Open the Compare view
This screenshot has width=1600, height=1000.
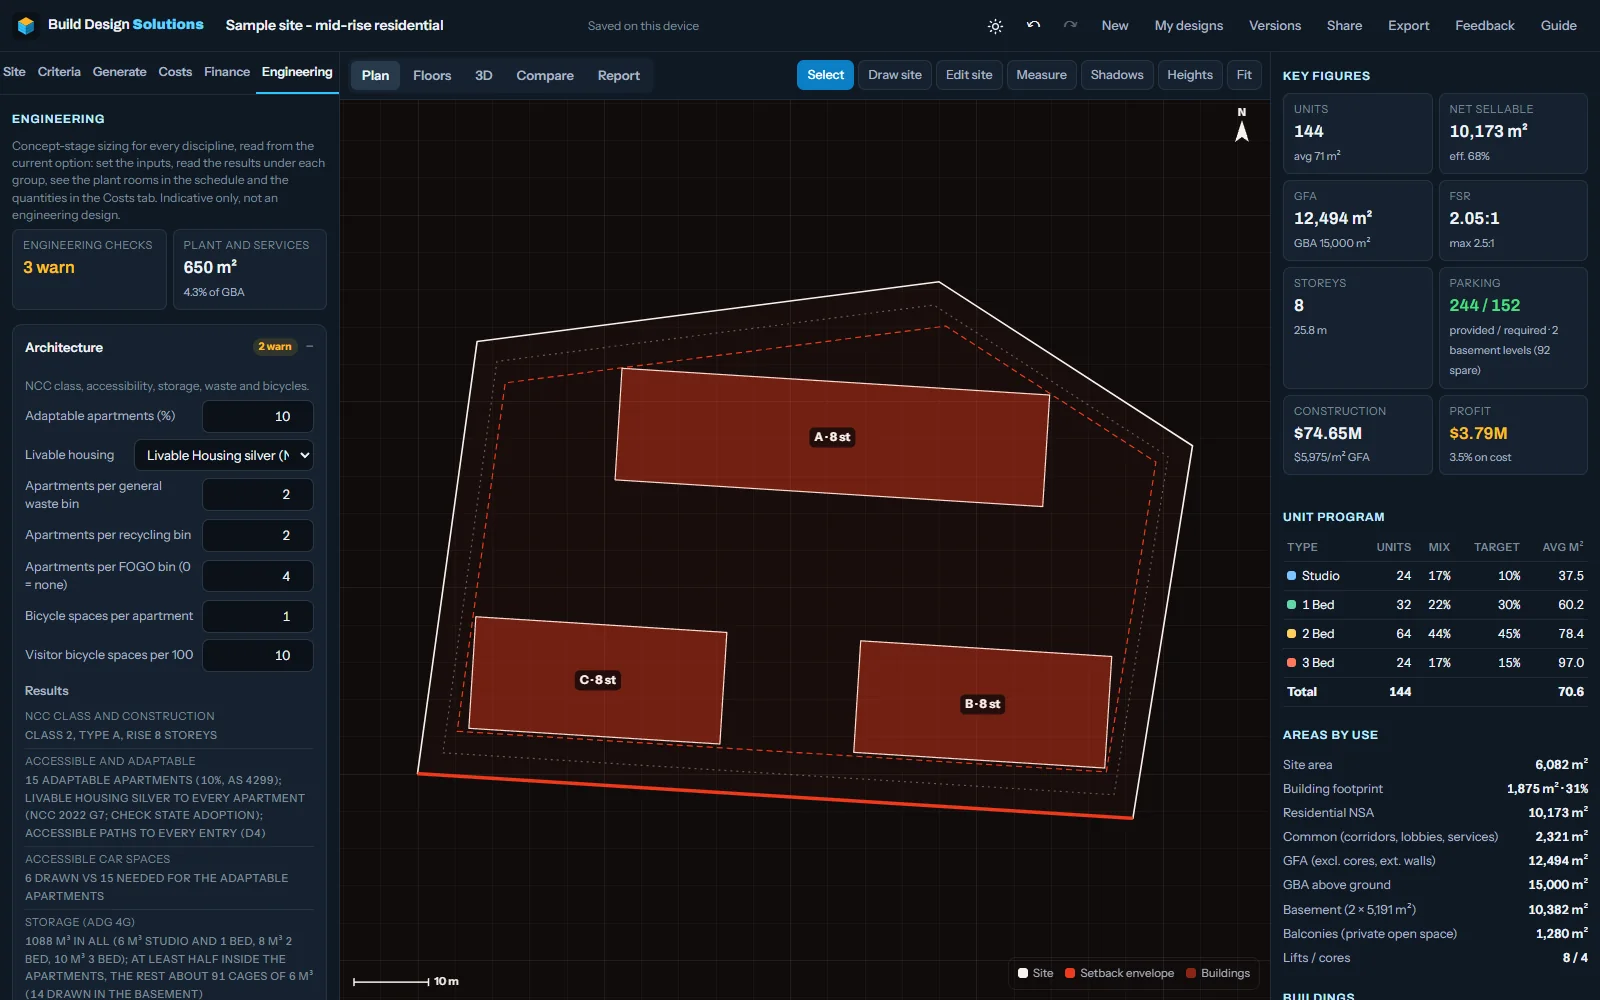pos(545,75)
